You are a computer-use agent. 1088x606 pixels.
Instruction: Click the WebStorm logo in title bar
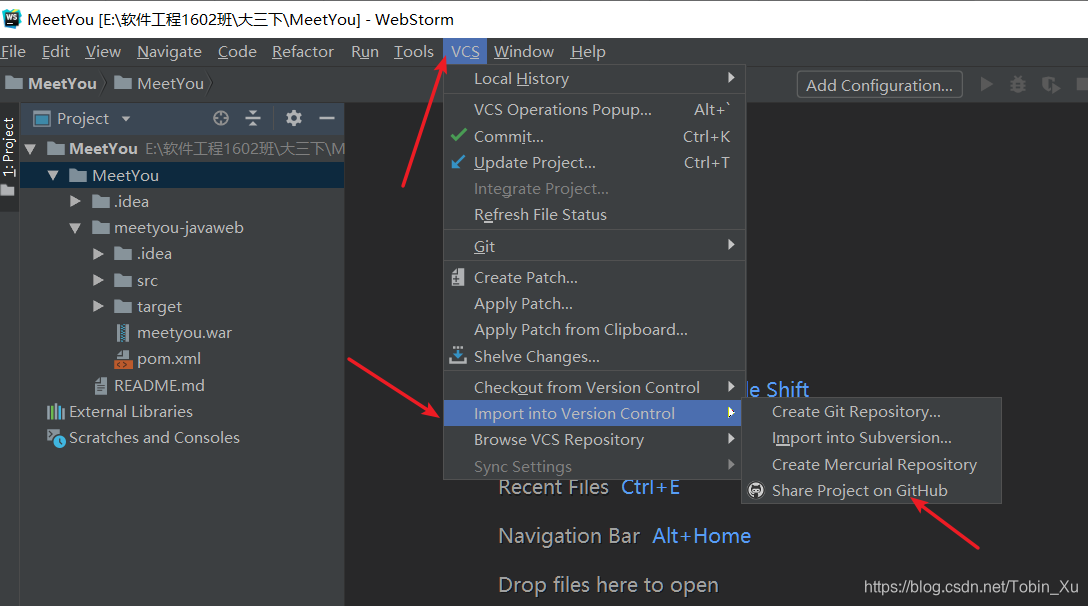tap(12, 19)
